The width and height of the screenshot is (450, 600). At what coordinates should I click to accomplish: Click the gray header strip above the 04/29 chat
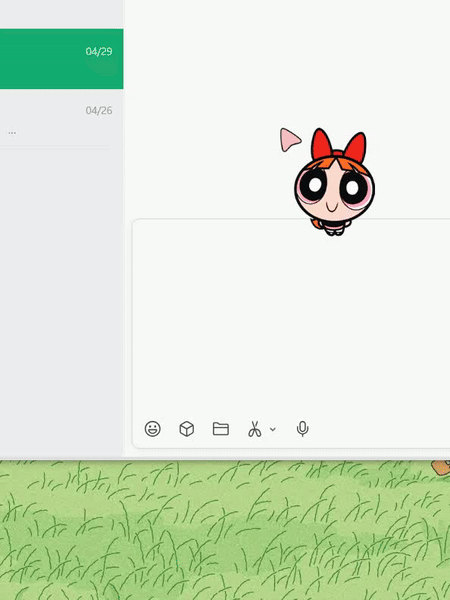point(62,14)
